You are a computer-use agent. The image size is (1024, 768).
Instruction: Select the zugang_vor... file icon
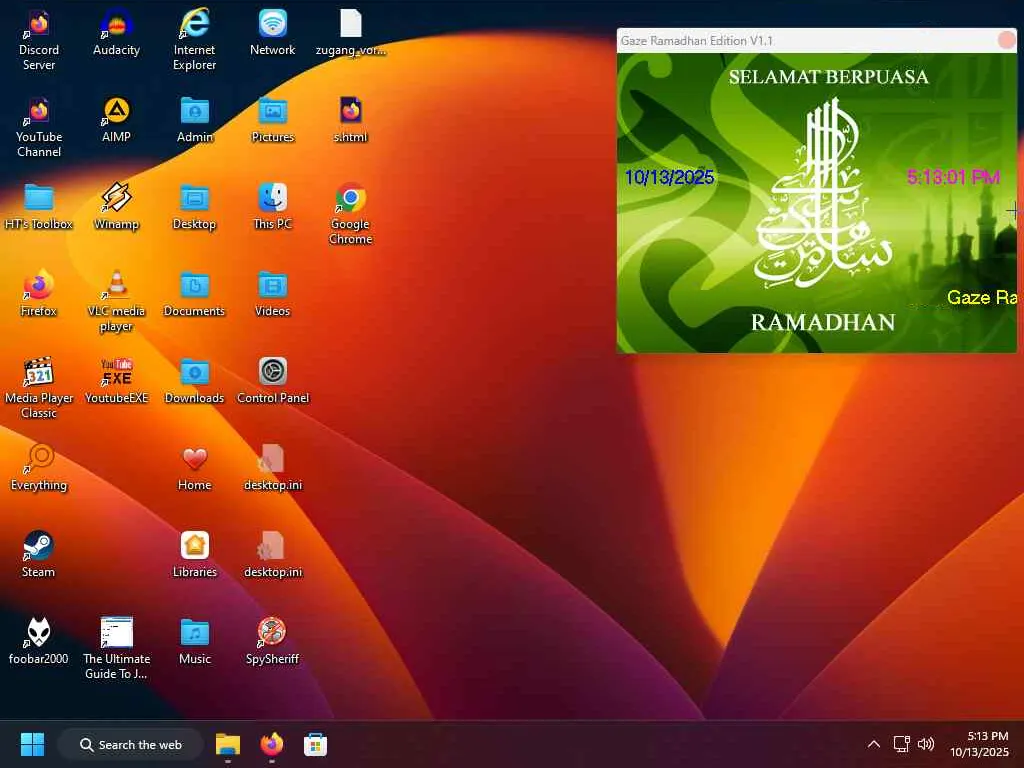(351, 33)
